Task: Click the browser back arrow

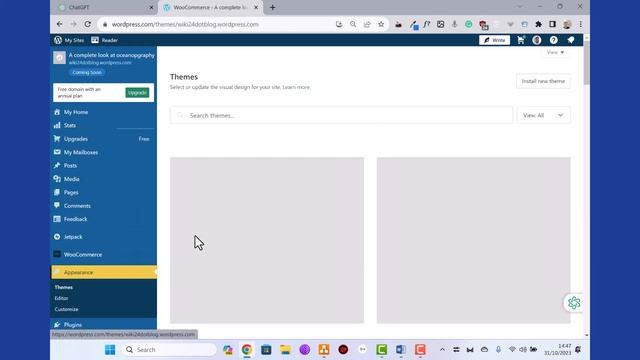Action: [60, 24]
